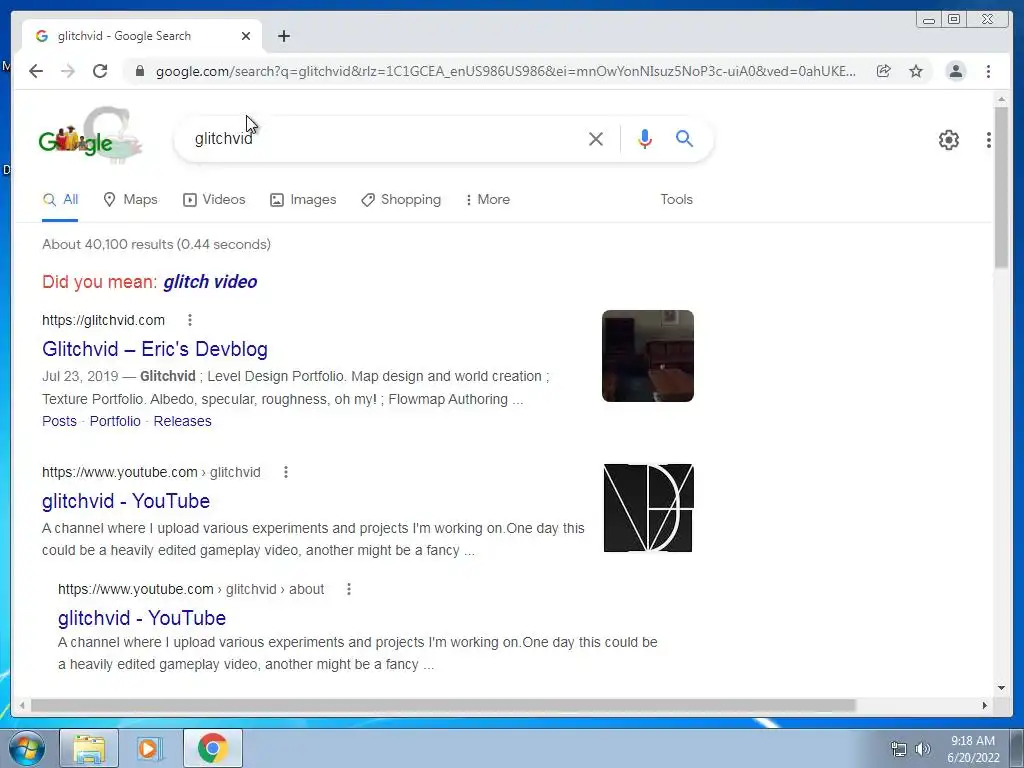Open volume control speaker icon in tray
The image size is (1024, 768).
(923, 749)
